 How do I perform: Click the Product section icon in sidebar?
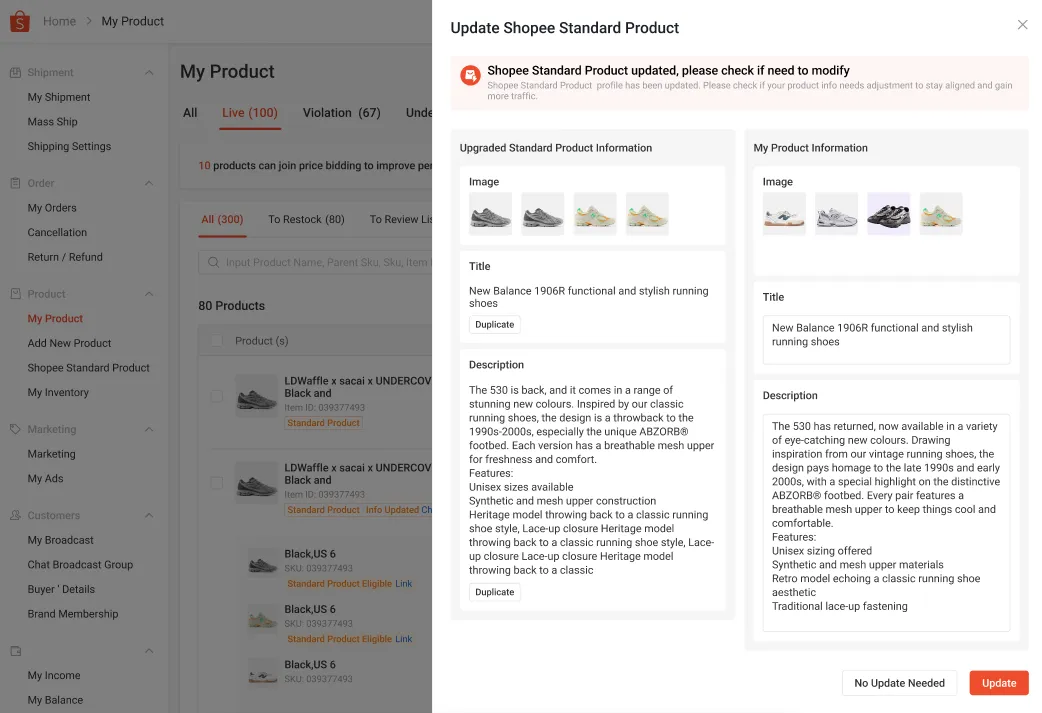click(14, 293)
